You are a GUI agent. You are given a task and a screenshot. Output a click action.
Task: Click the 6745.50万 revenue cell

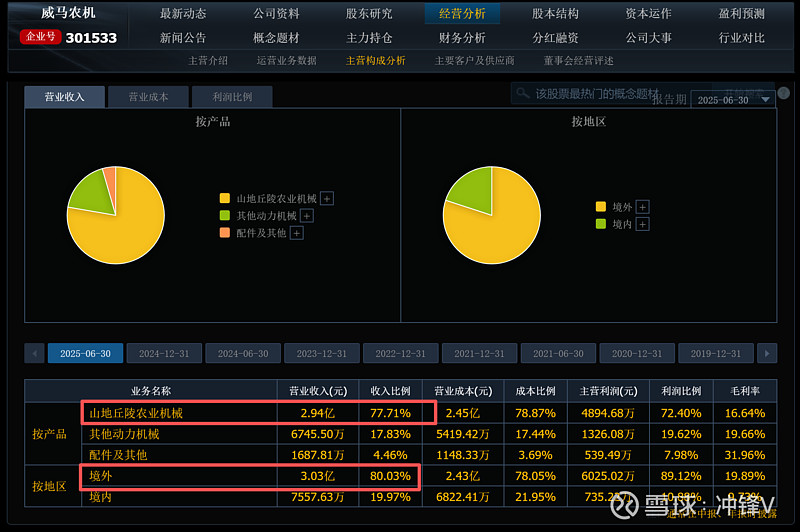[318, 434]
